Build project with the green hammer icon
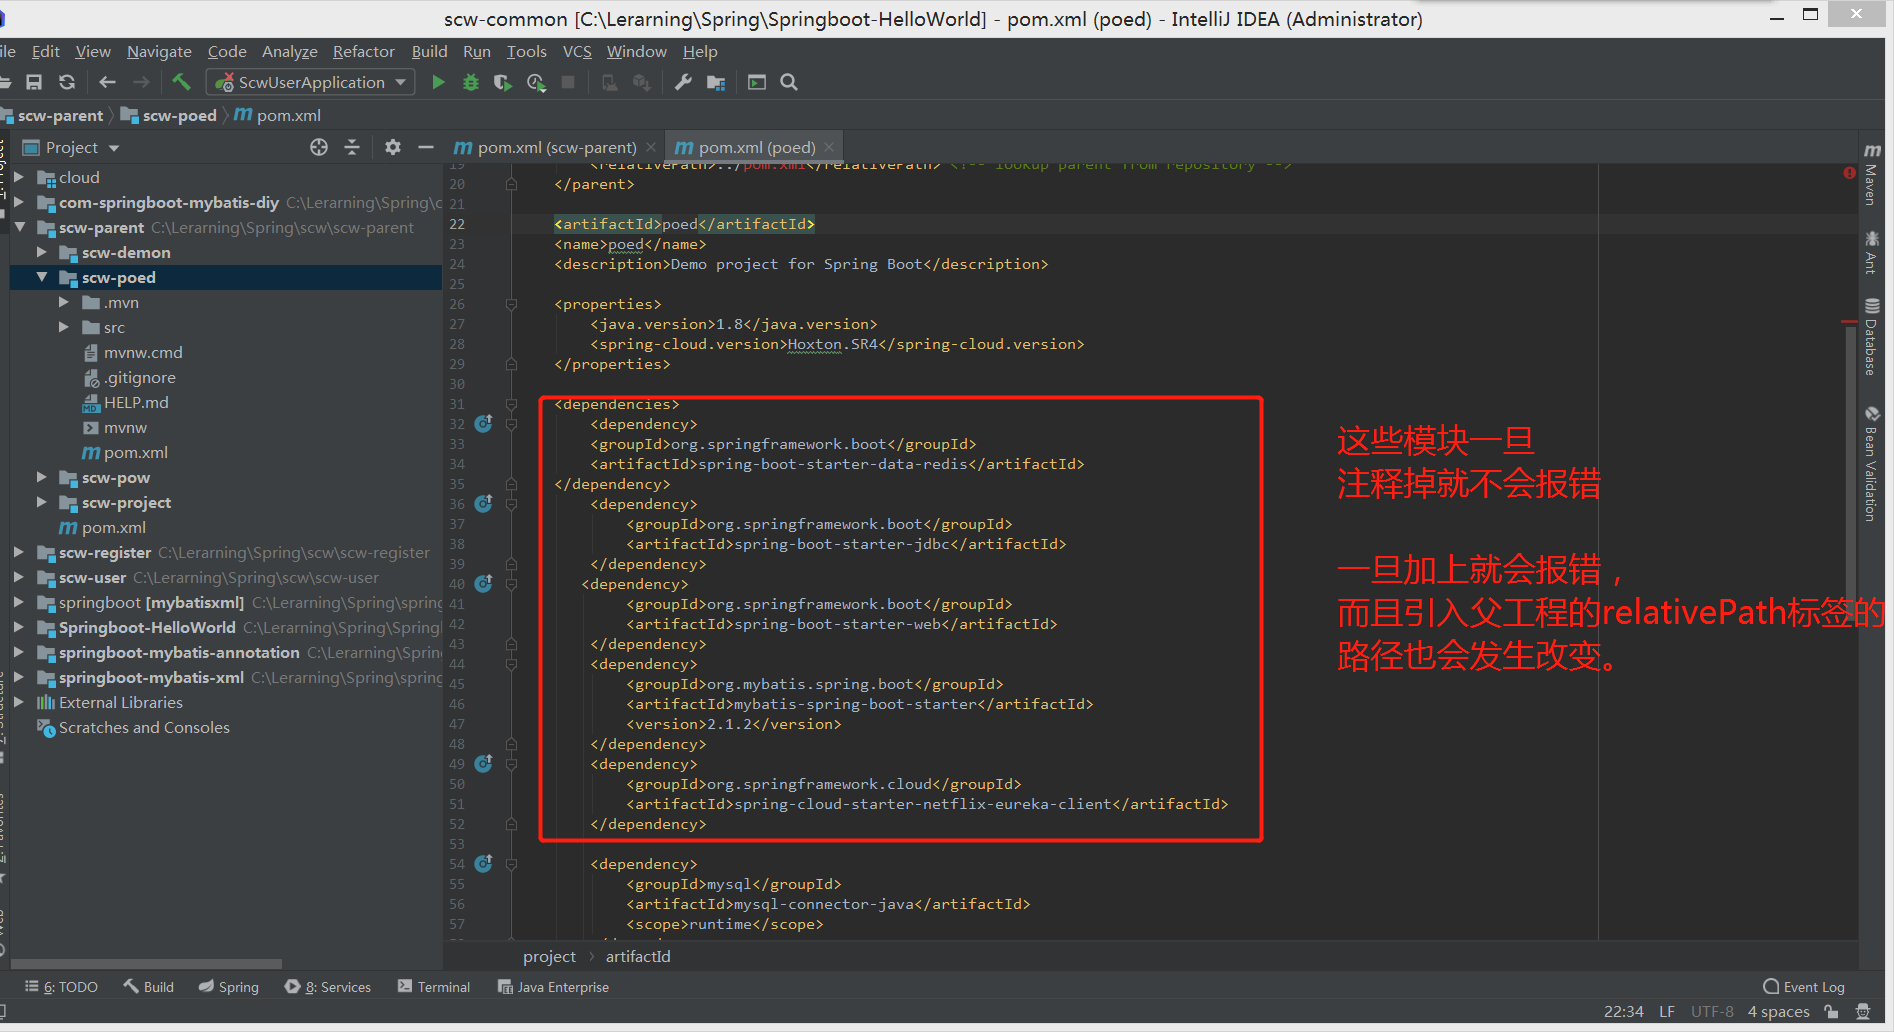Viewport: 1894px width, 1032px height. pyautogui.click(x=181, y=82)
